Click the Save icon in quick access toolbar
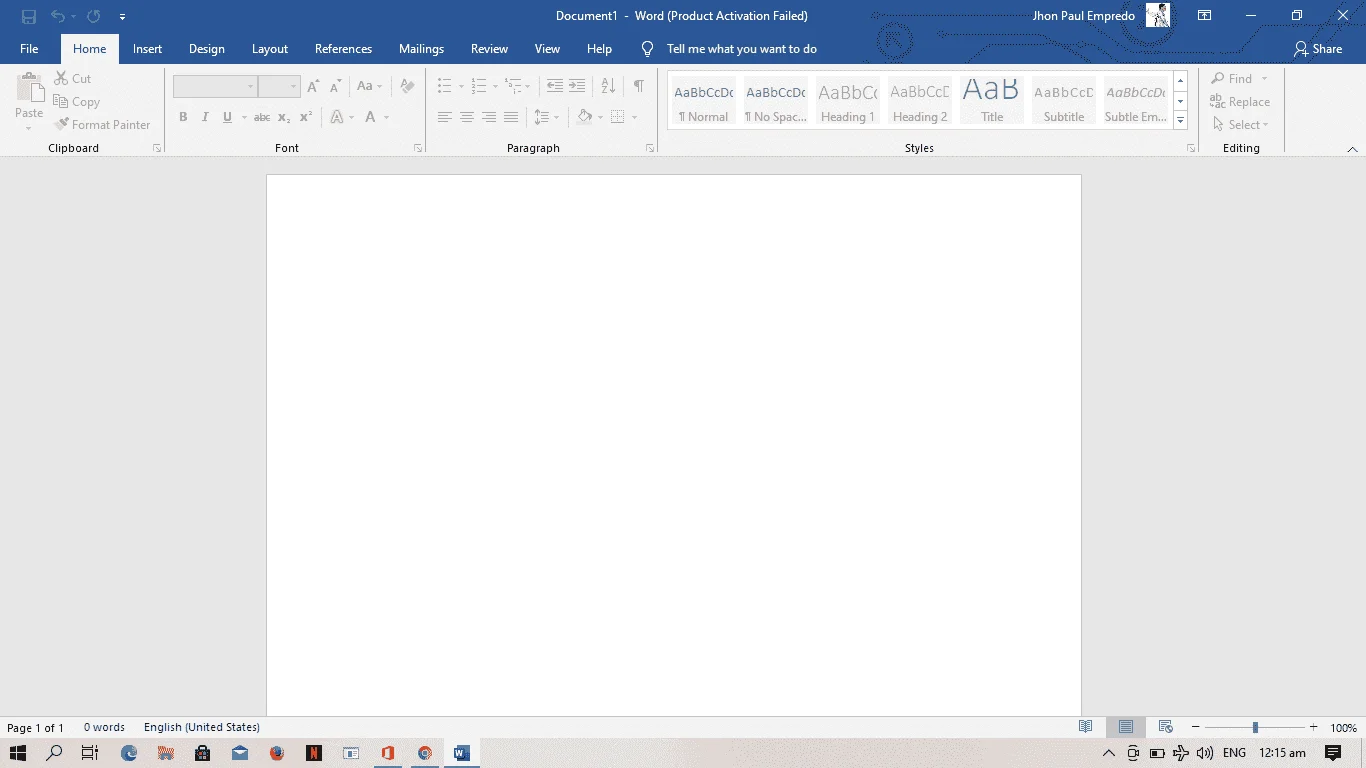This screenshot has height=768, width=1366. click(29, 16)
